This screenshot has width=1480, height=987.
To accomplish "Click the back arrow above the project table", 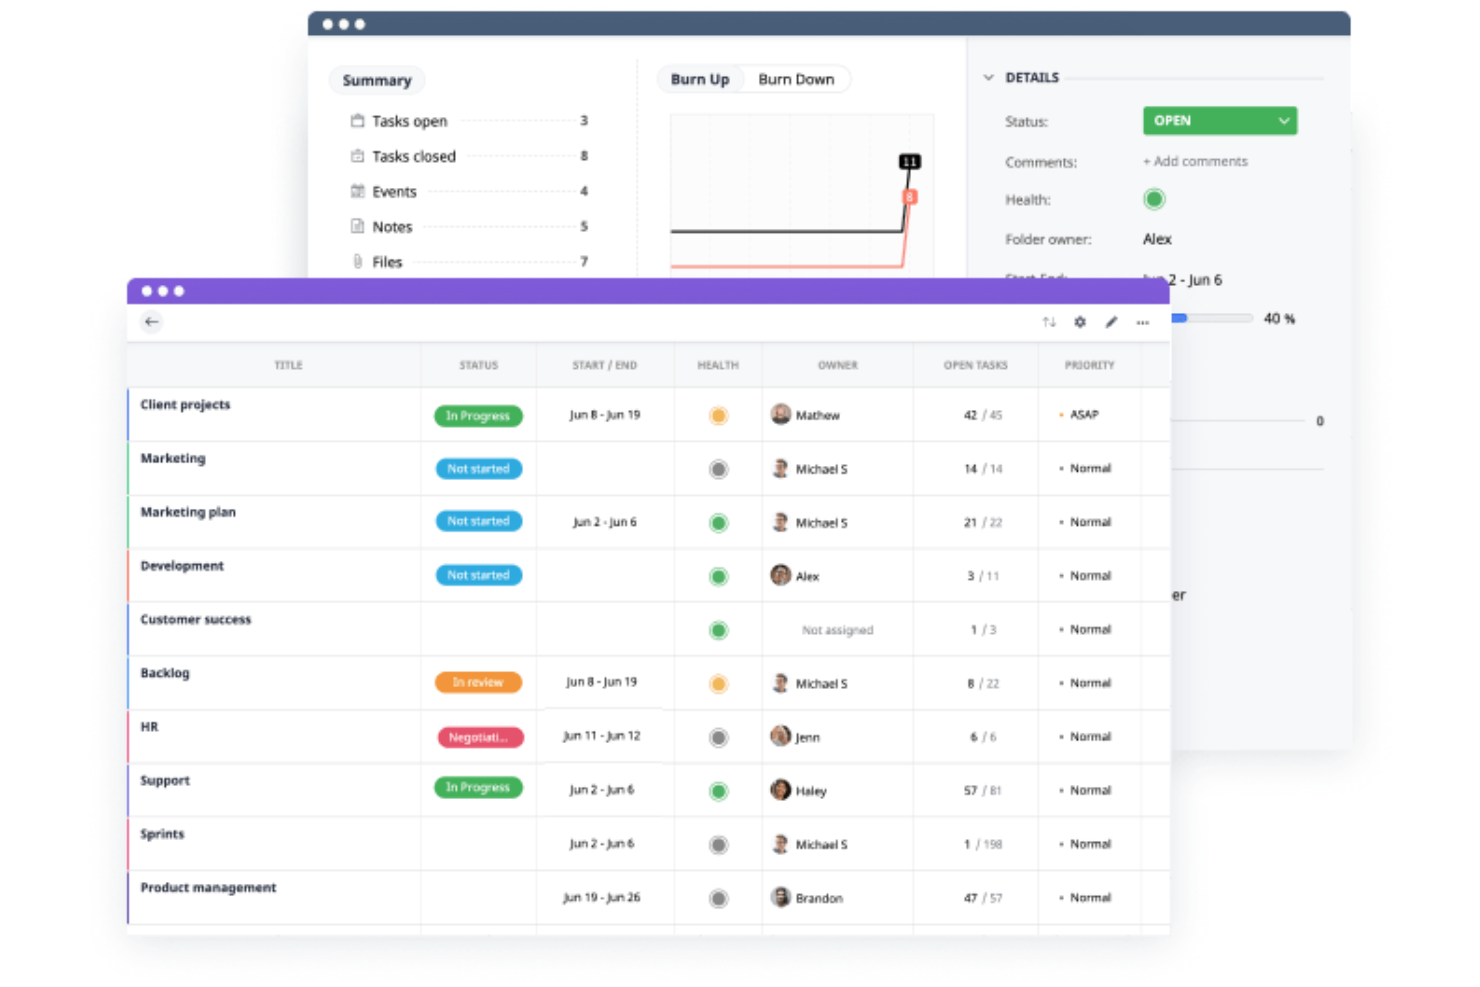I will pyautogui.click(x=151, y=321).
